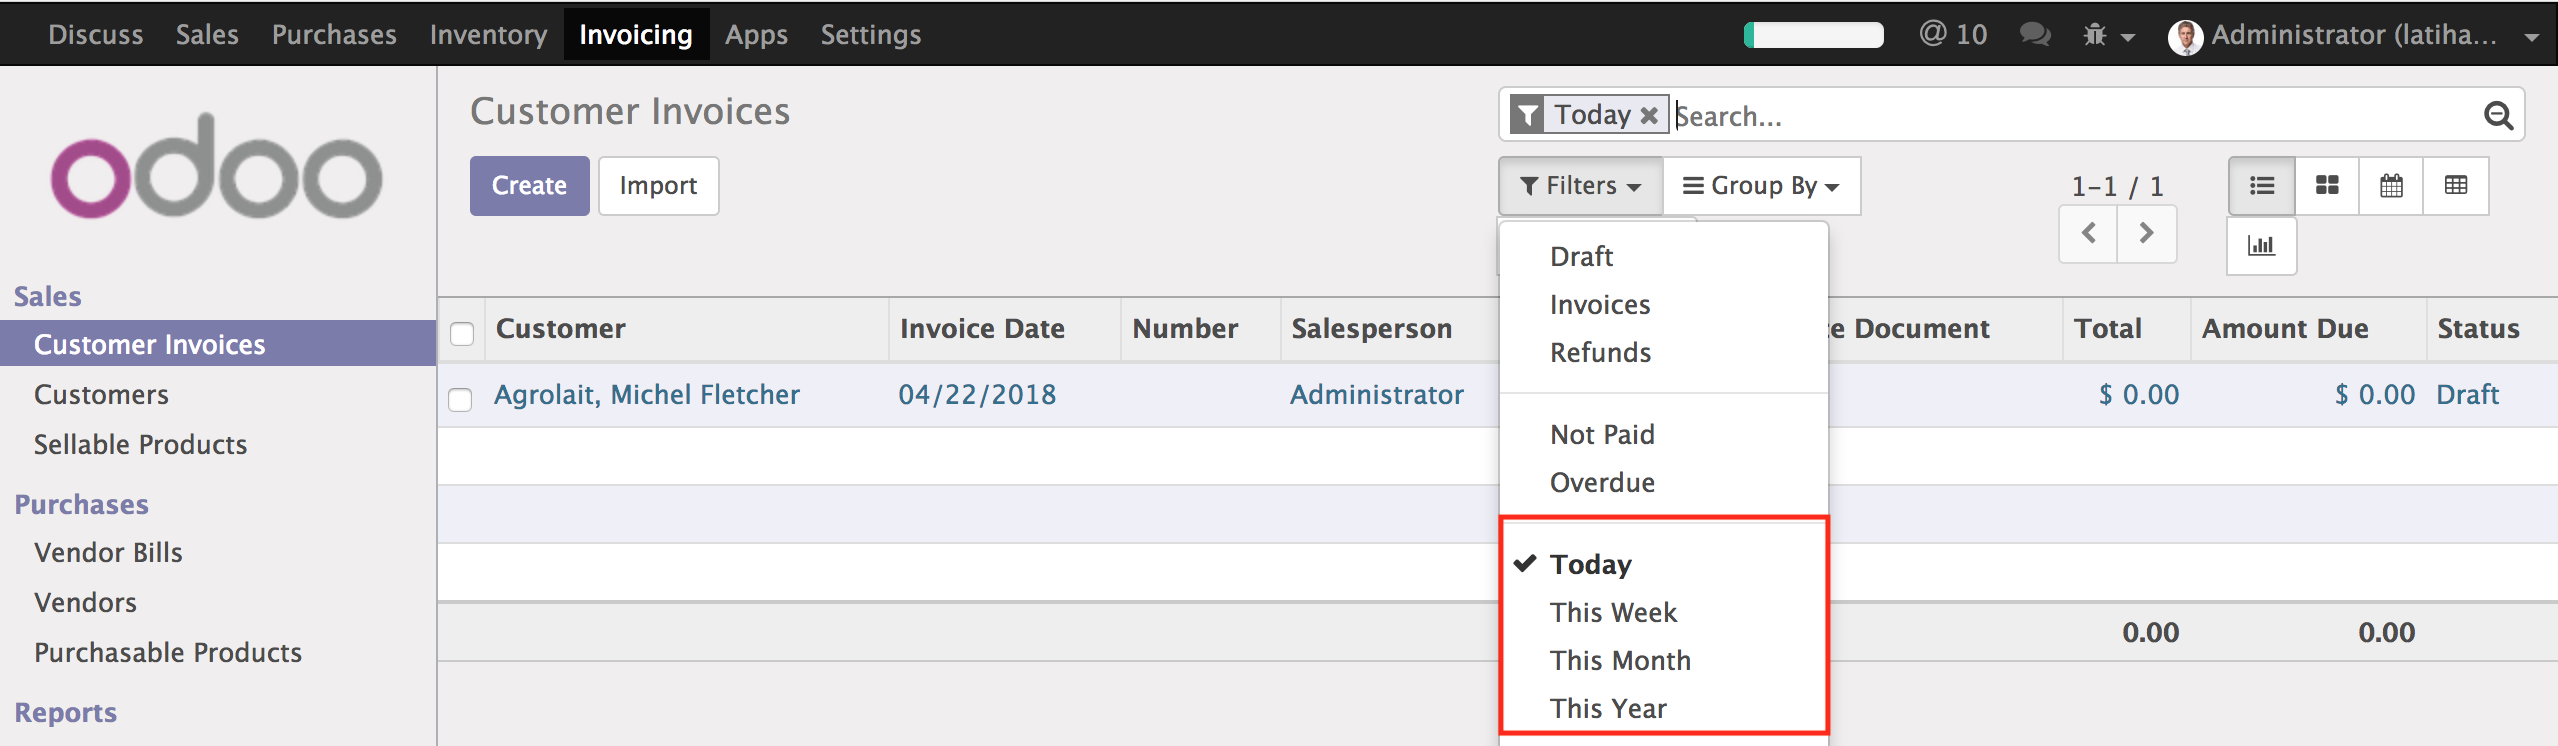Click the progress bar in top bar
The width and height of the screenshot is (2558, 746).
(1813, 35)
